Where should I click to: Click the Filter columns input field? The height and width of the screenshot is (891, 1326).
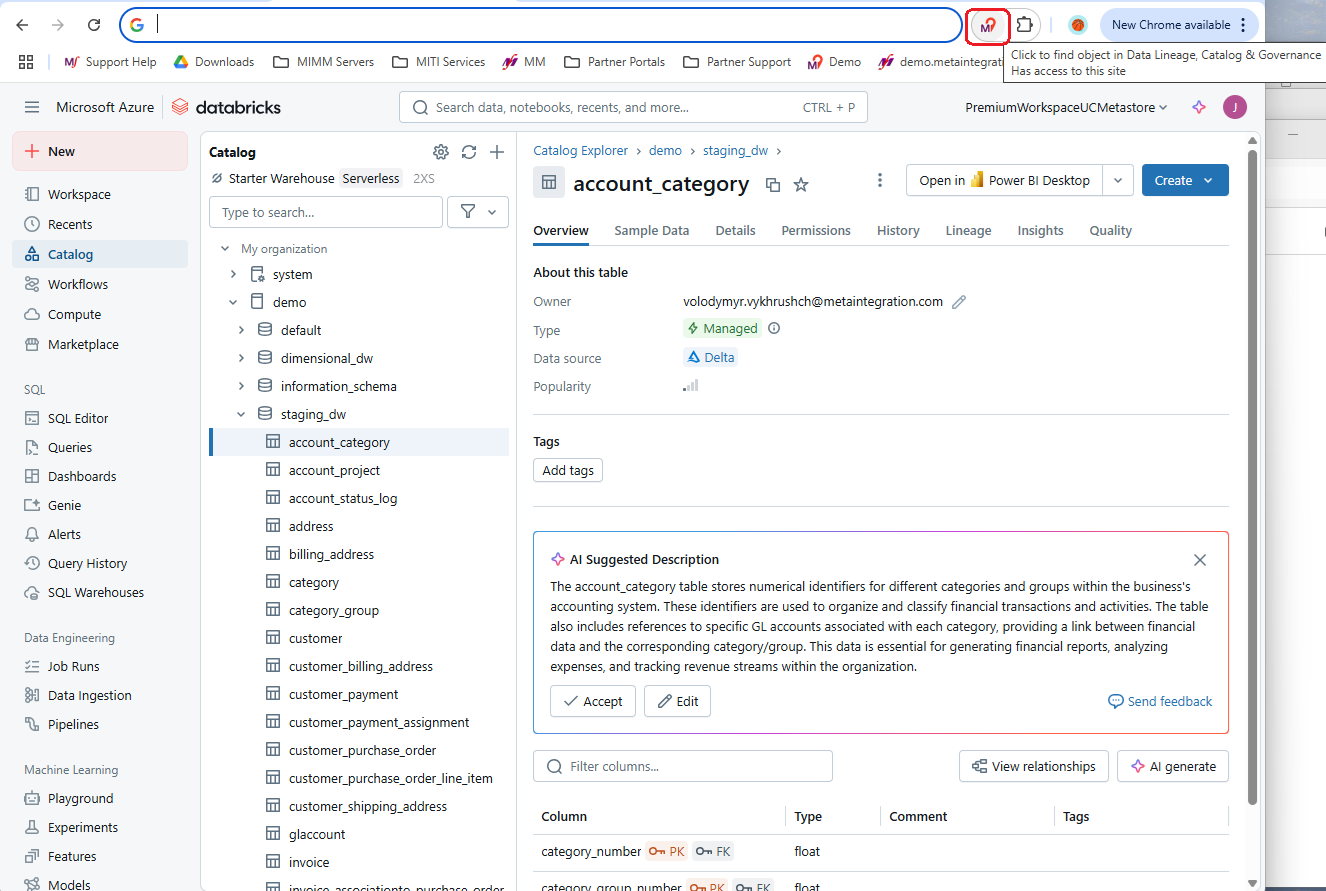click(x=690, y=766)
